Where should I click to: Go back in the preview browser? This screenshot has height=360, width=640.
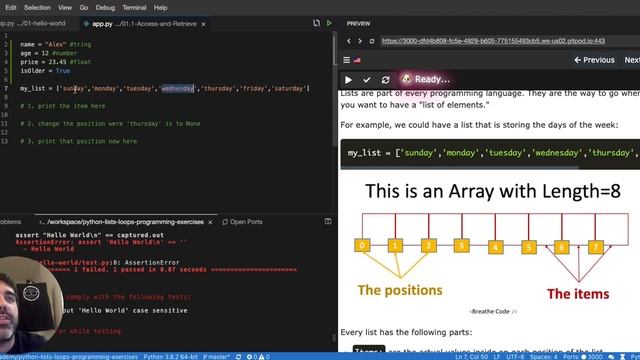349,41
